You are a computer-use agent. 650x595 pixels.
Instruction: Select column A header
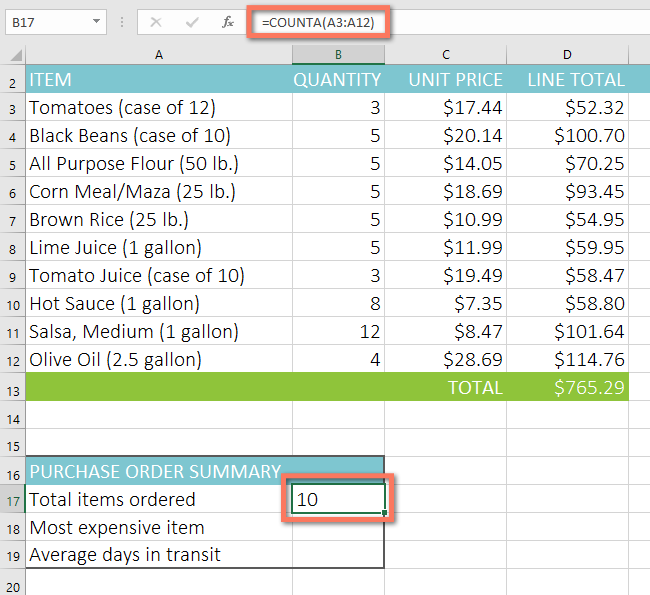159,55
